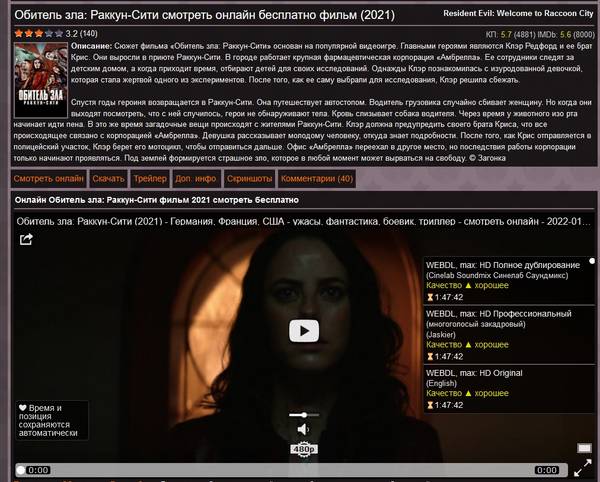Click the second rating star
Screen dimensions: 600x482
pos(29,34)
